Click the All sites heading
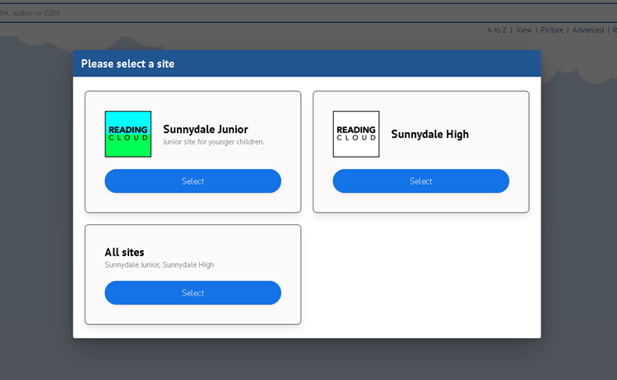 [124, 252]
